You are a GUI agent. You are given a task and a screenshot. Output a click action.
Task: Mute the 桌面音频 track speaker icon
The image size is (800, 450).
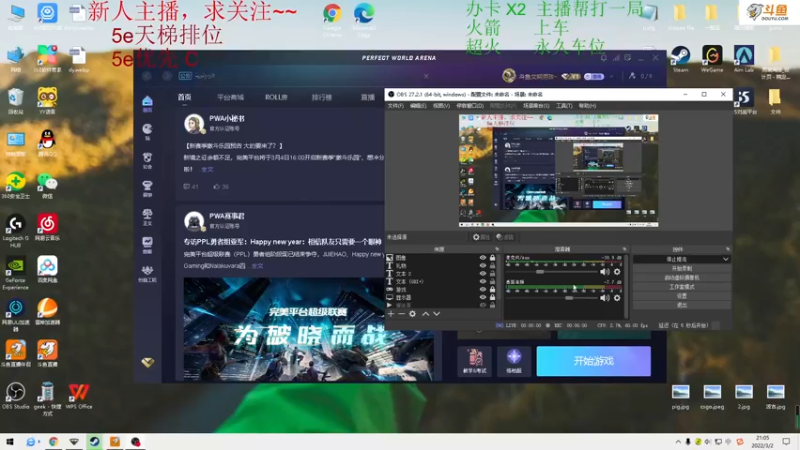[605, 298]
